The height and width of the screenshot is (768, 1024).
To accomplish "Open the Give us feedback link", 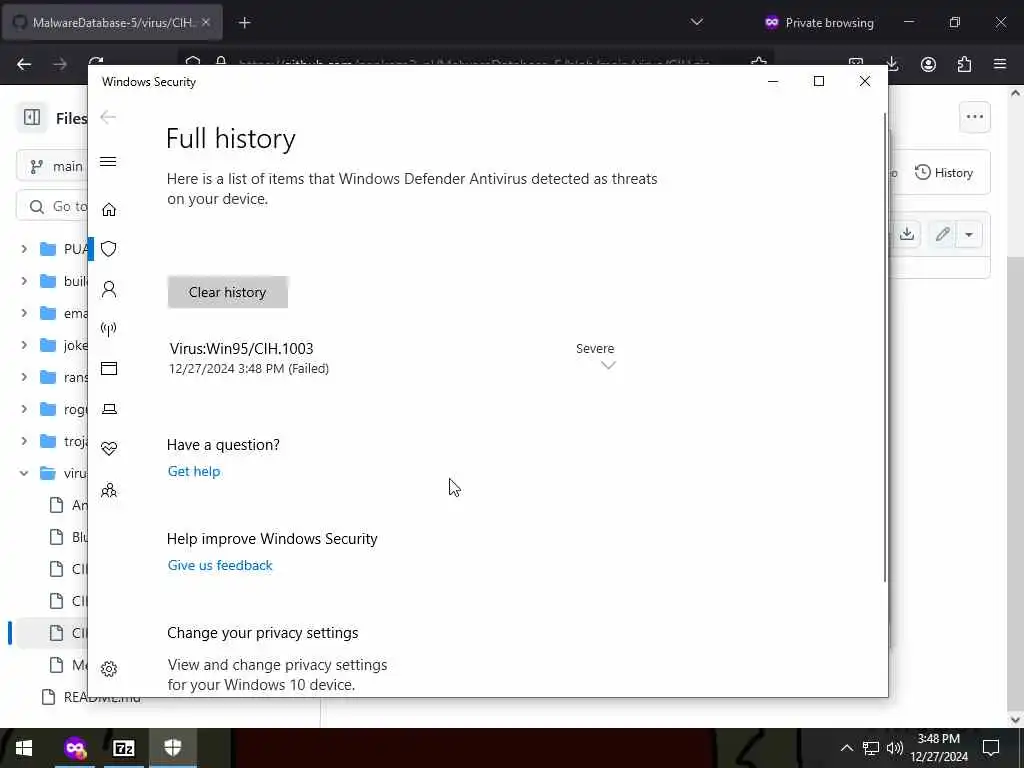I will coord(220,566).
